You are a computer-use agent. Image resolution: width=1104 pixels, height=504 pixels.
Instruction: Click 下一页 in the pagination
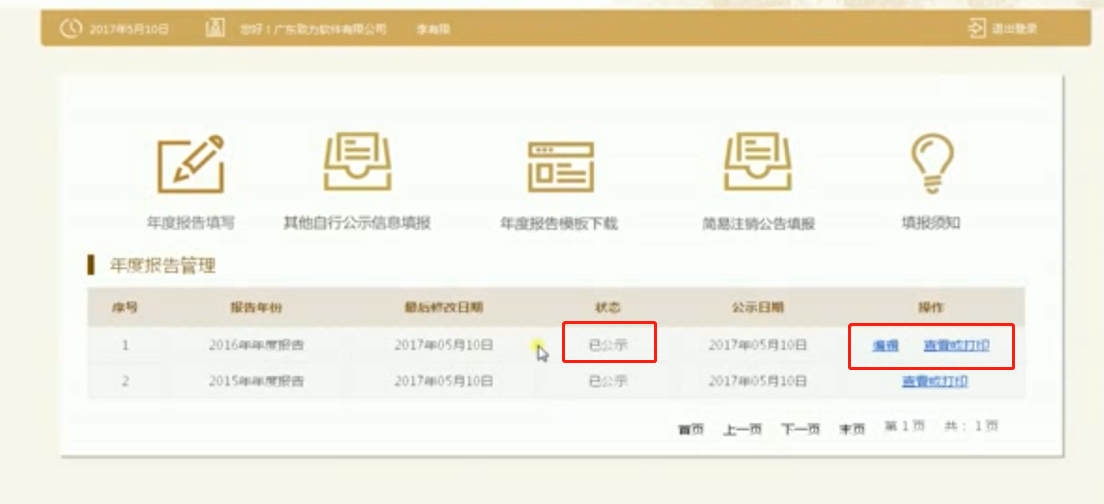click(x=800, y=429)
